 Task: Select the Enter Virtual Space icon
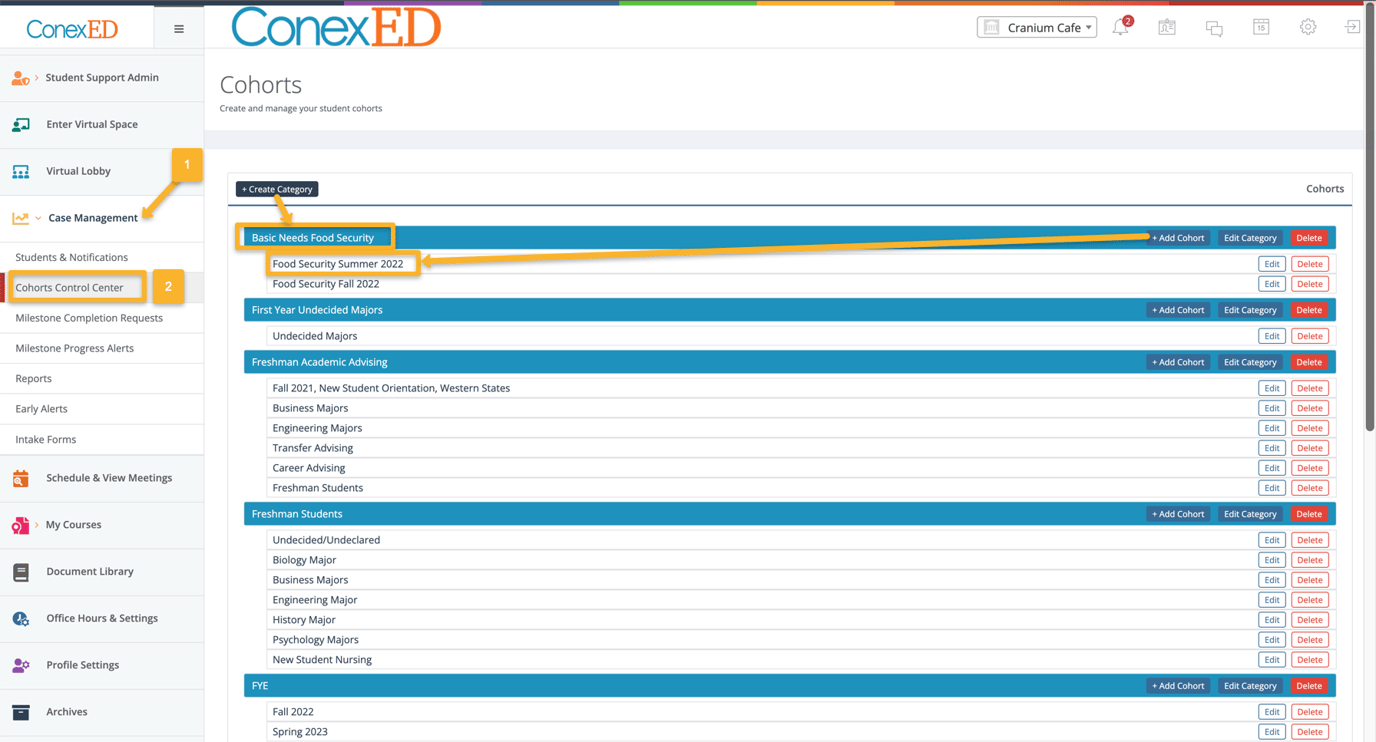[x=21, y=124]
